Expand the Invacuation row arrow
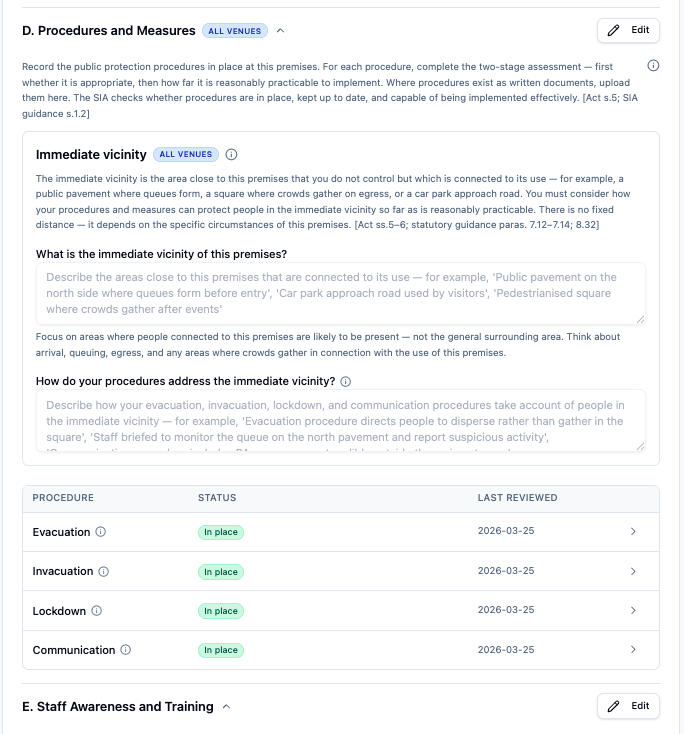Viewport: 684px width, 734px height. [633, 571]
